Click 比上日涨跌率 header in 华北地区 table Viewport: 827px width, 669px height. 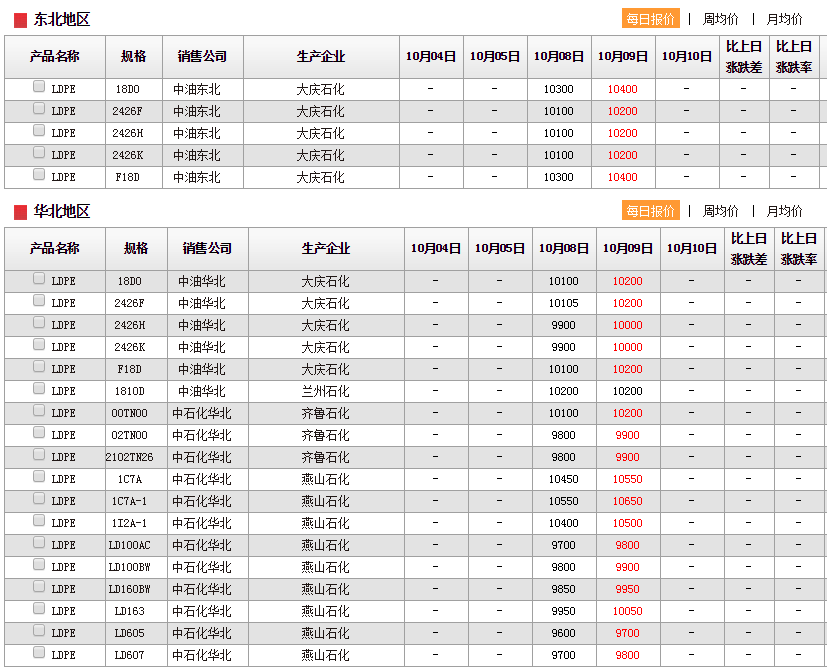click(x=799, y=249)
